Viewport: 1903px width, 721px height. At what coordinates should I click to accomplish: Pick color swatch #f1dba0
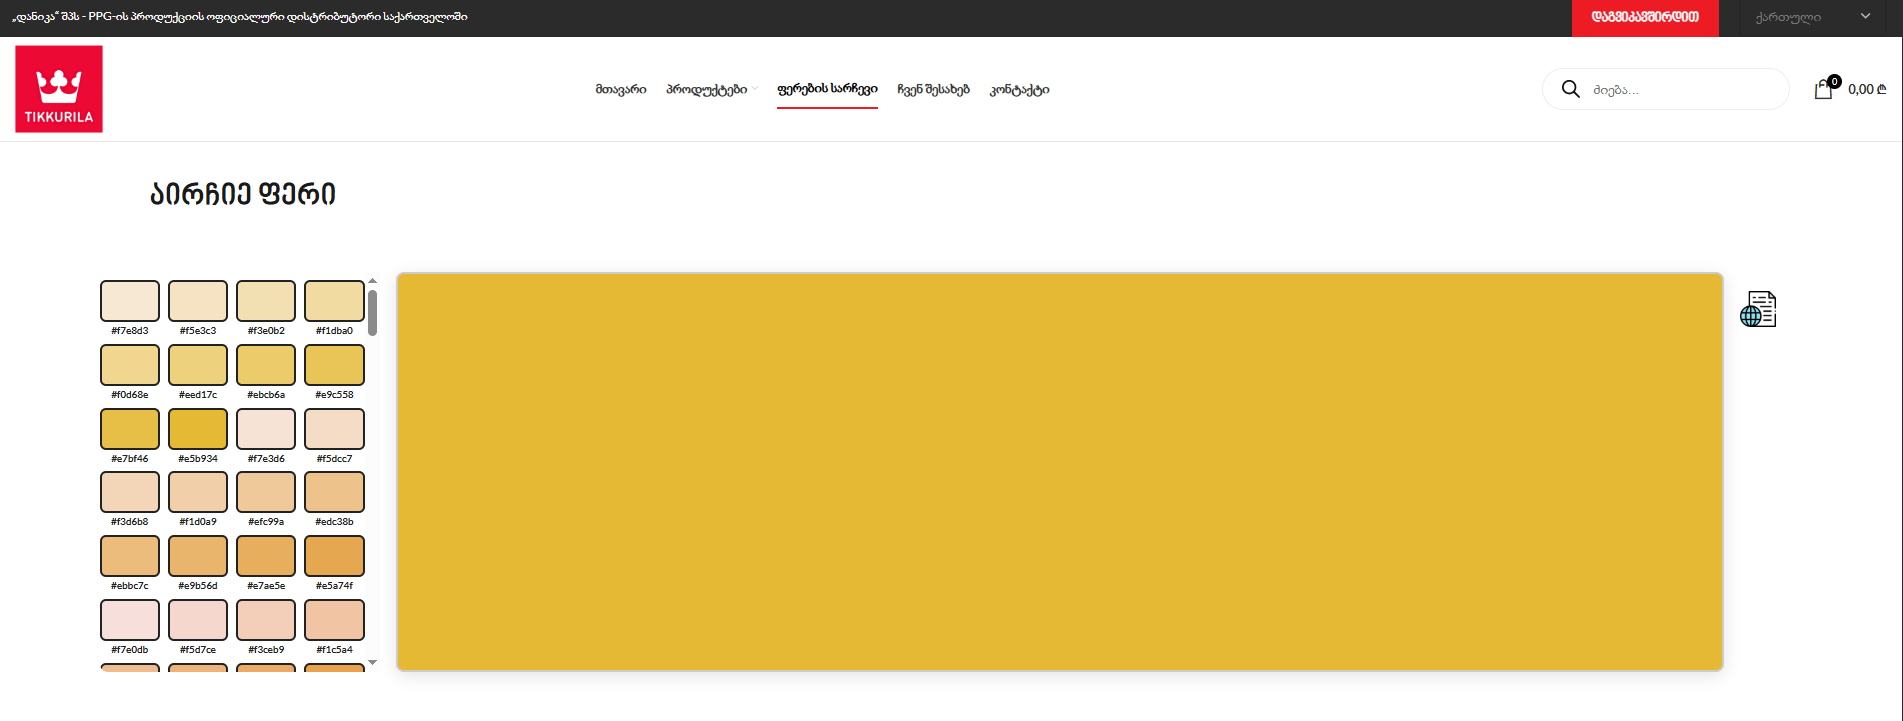point(334,301)
